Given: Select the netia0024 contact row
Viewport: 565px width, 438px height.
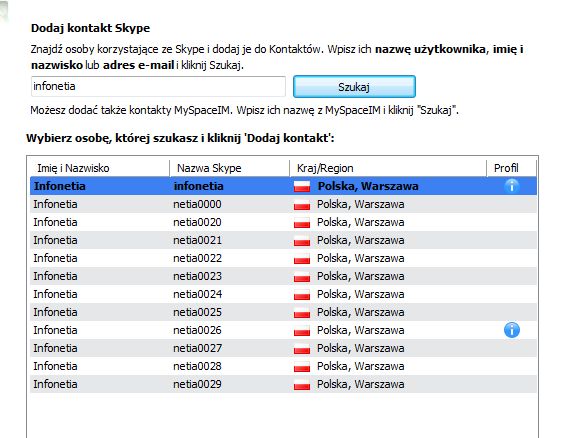Looking at the screenshot, I should tap(283, 294).
